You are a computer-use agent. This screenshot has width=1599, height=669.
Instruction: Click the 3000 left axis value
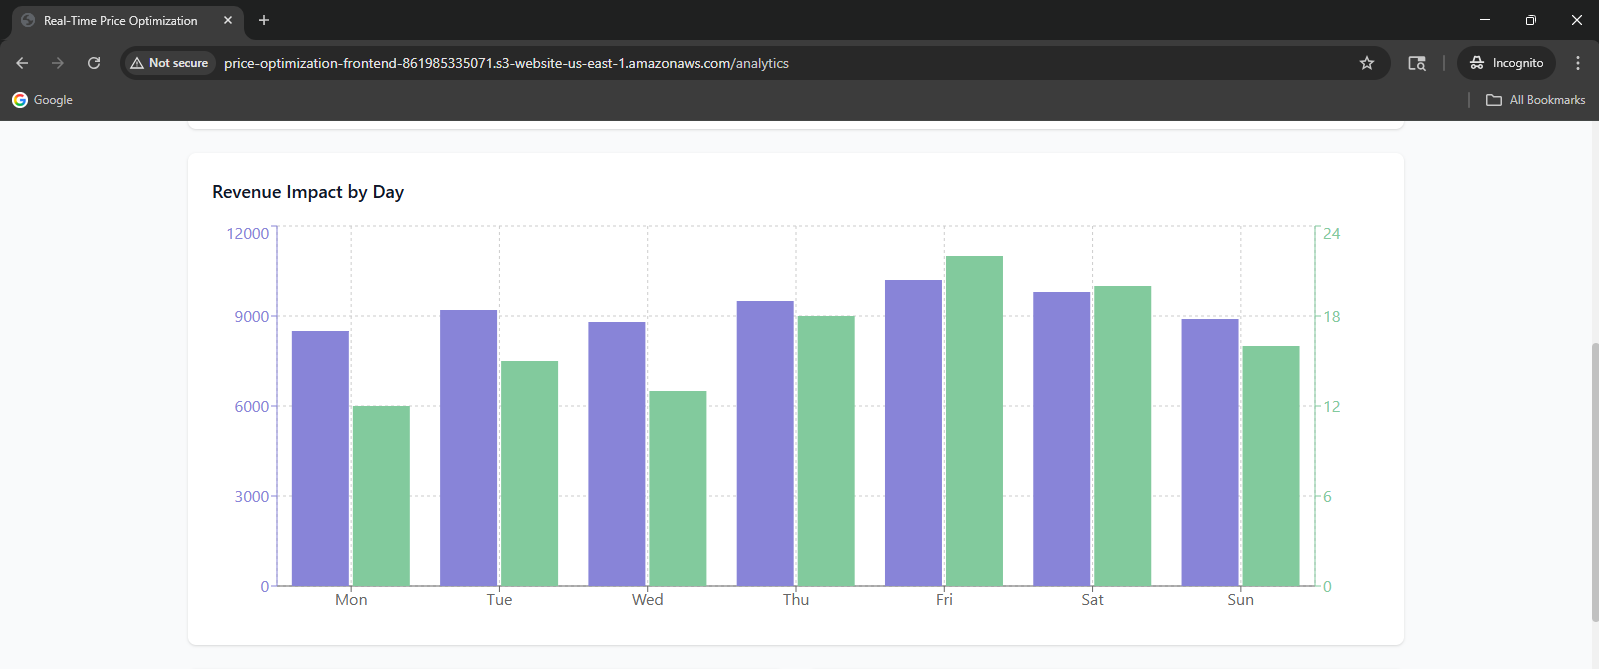(252, 497)
